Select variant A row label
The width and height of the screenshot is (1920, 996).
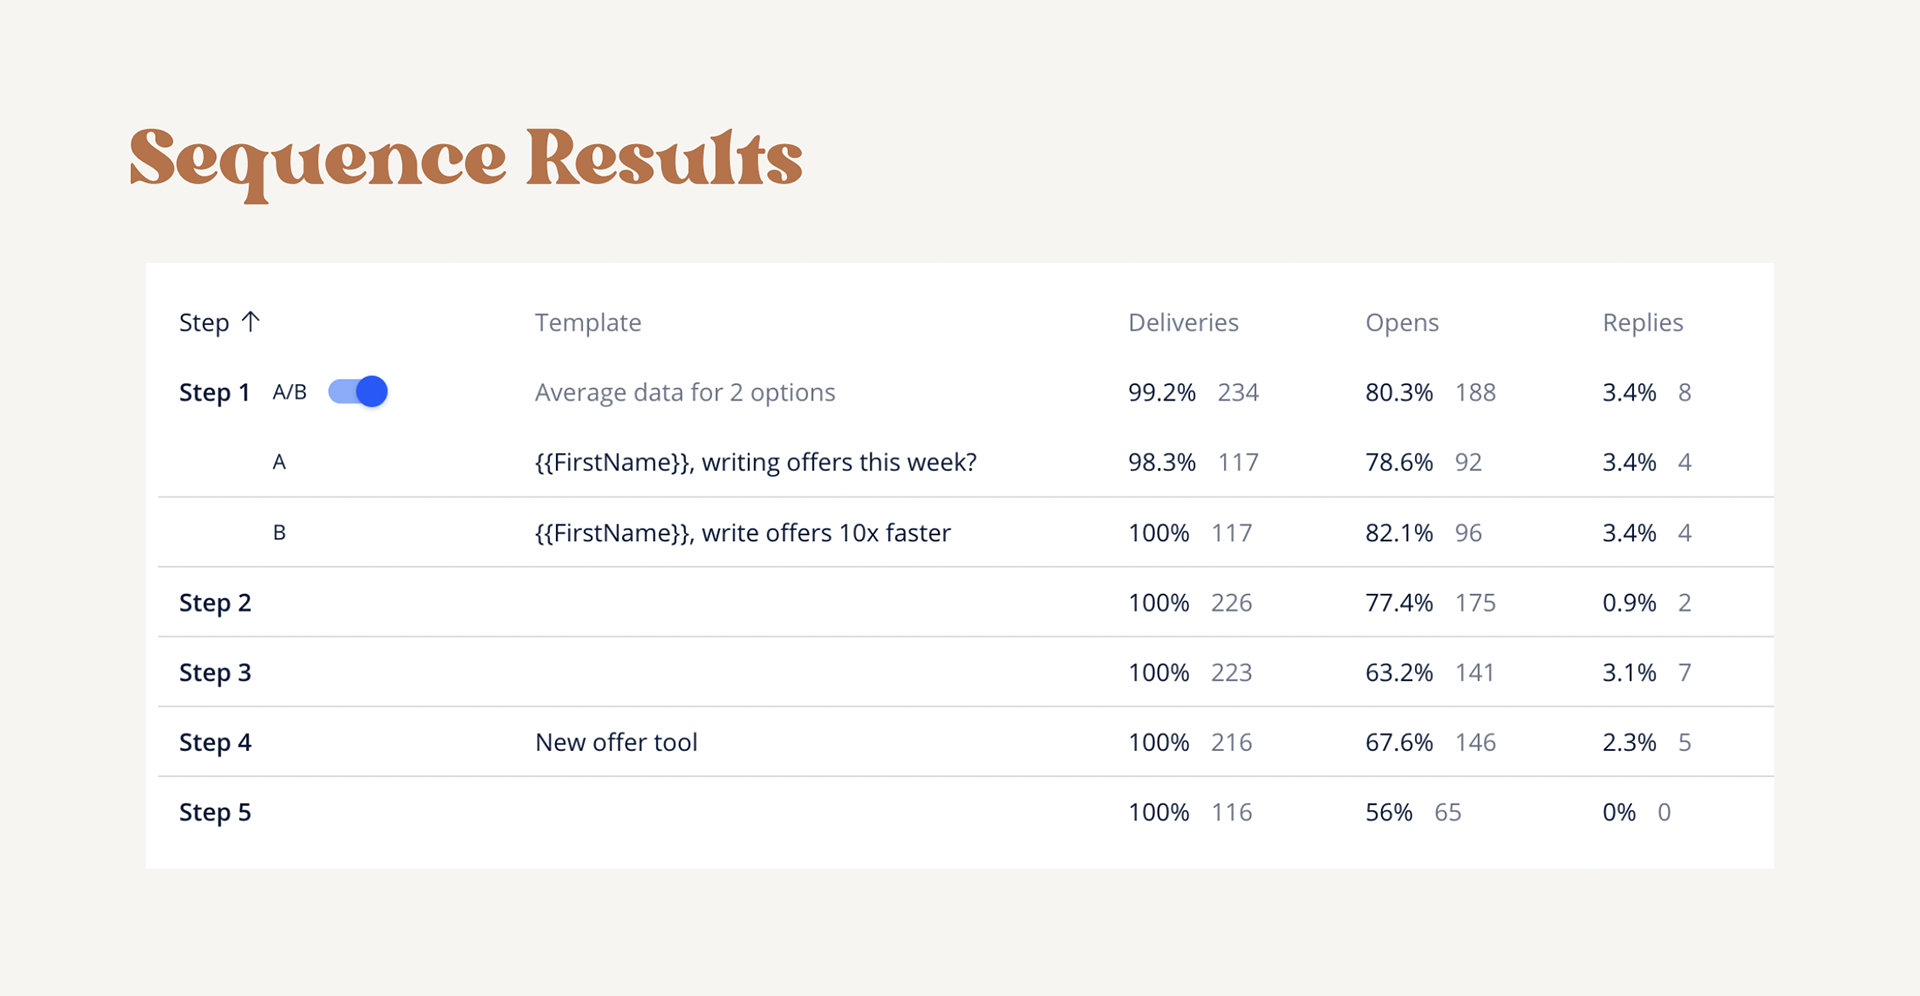tap(279, 462)
